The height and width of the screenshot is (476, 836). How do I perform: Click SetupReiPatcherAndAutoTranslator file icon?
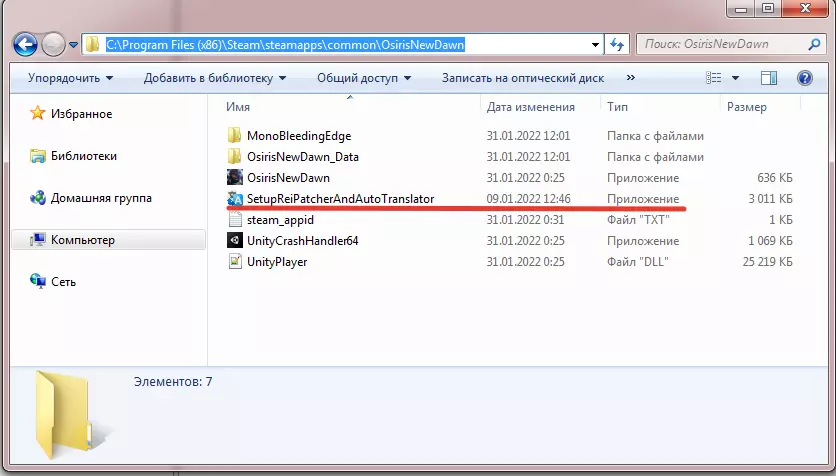coord(235,199)
